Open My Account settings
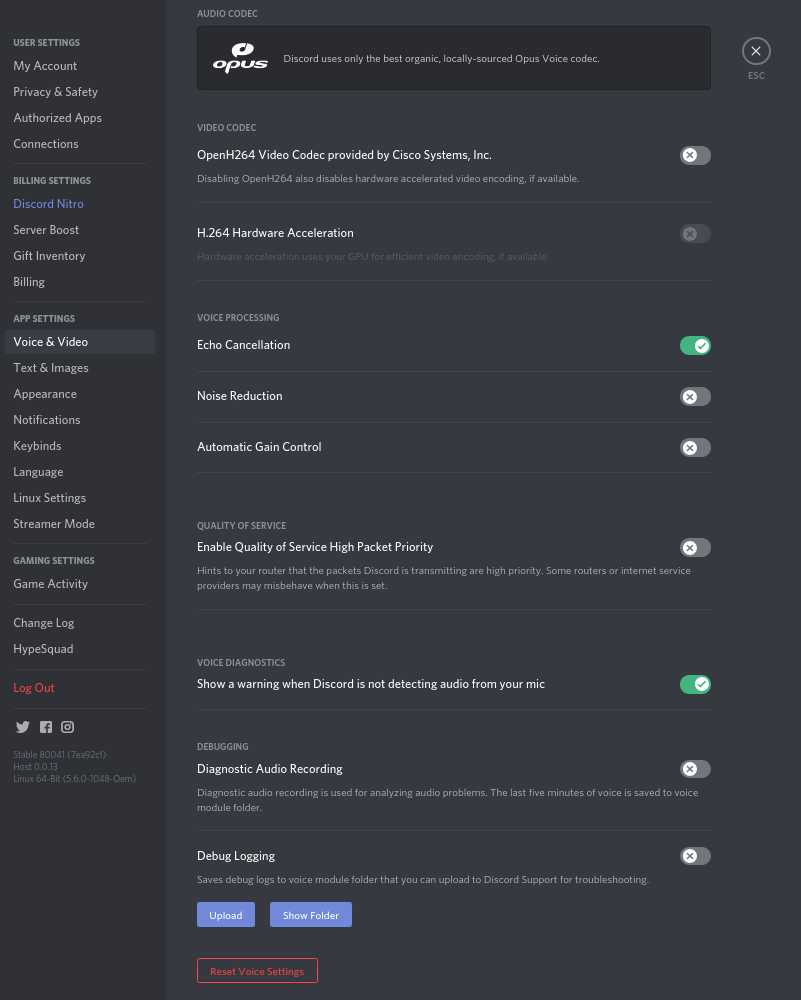 point(45,66)
